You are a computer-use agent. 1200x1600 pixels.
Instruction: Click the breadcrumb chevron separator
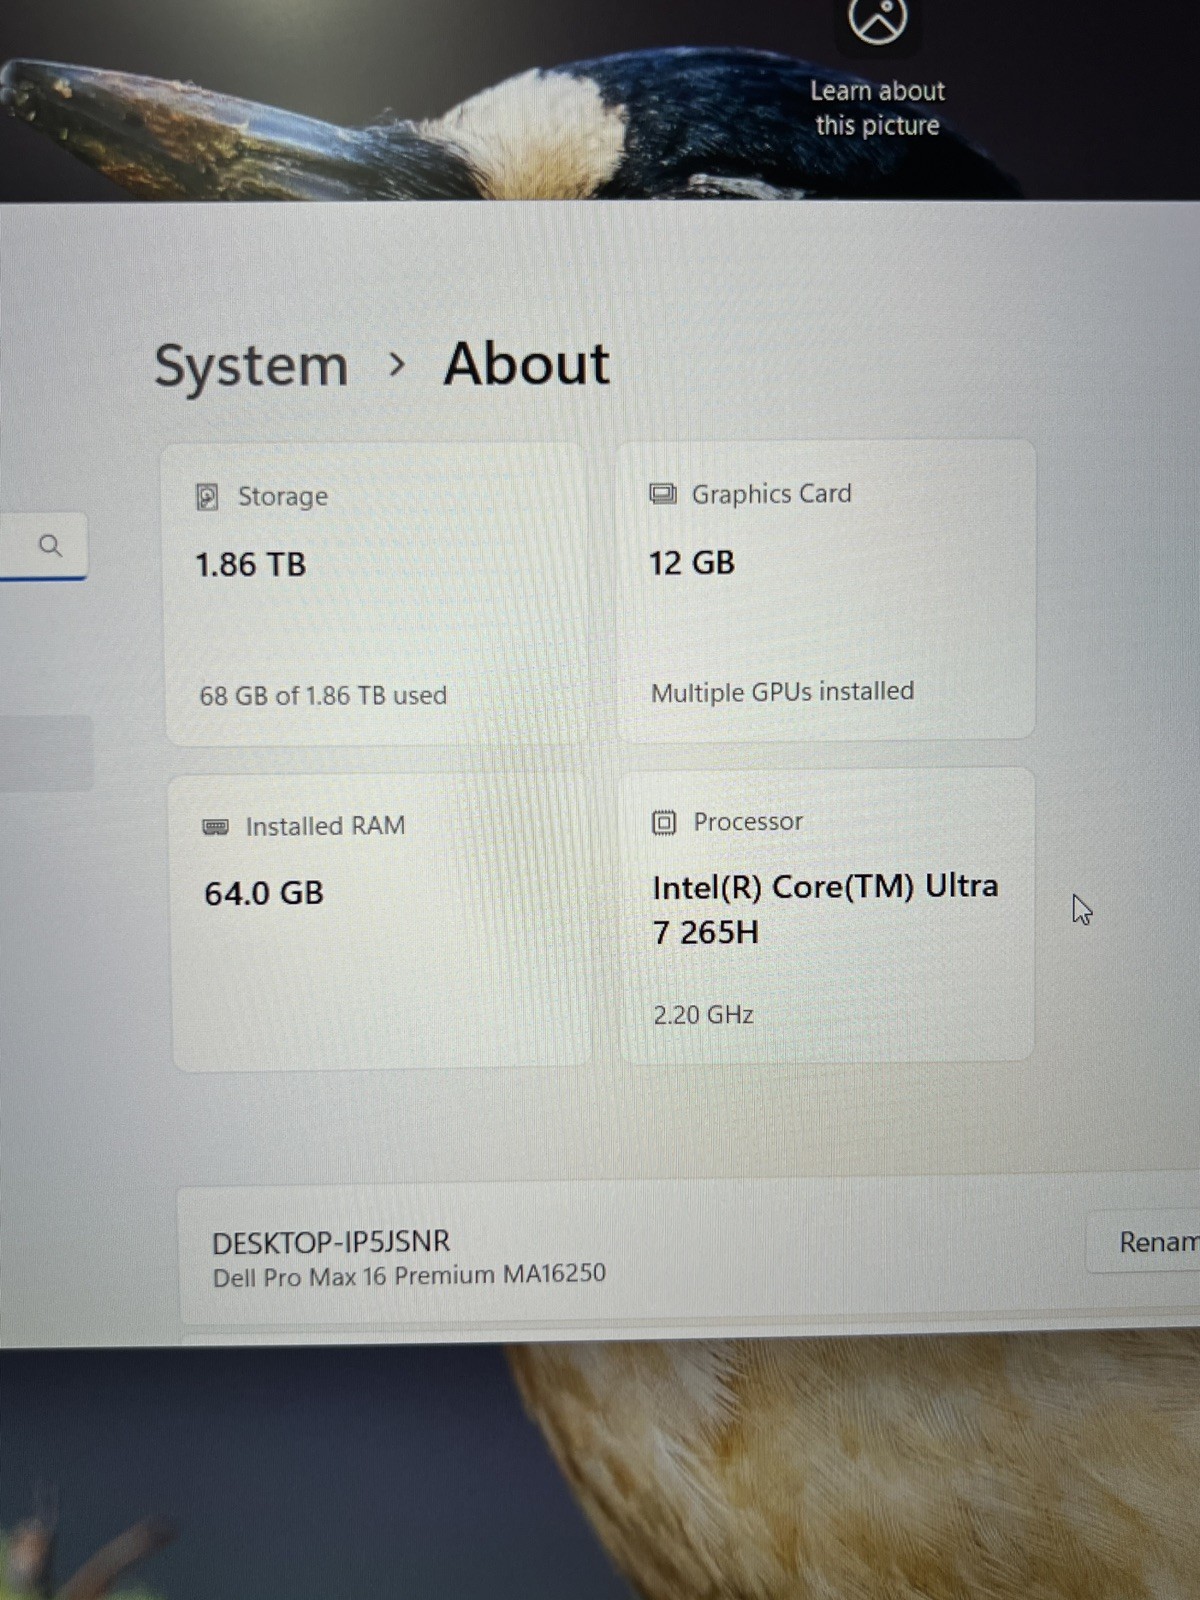397,364
